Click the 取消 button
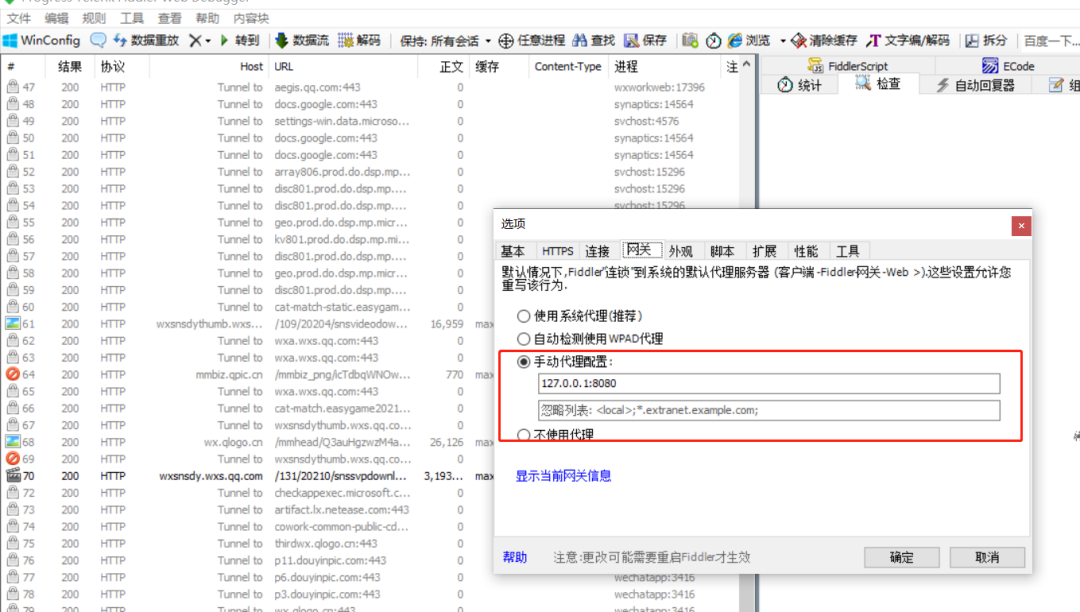Viewport: 1080px width, 612px height. click(x=987, y=557)
